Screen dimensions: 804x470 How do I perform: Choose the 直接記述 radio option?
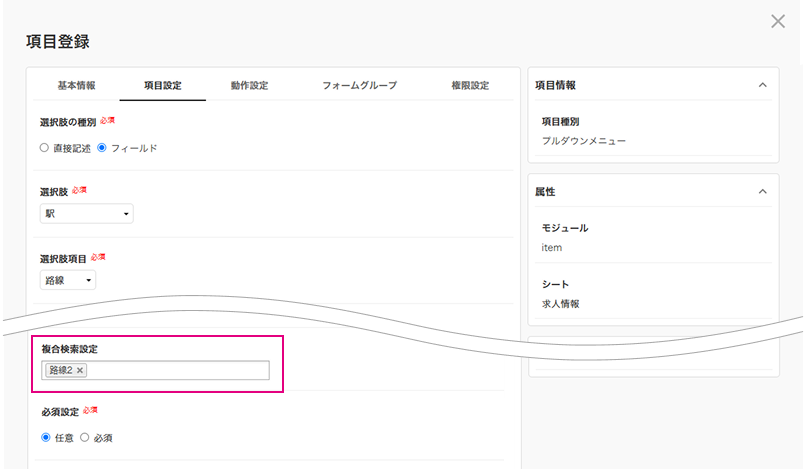pos(44,148)
